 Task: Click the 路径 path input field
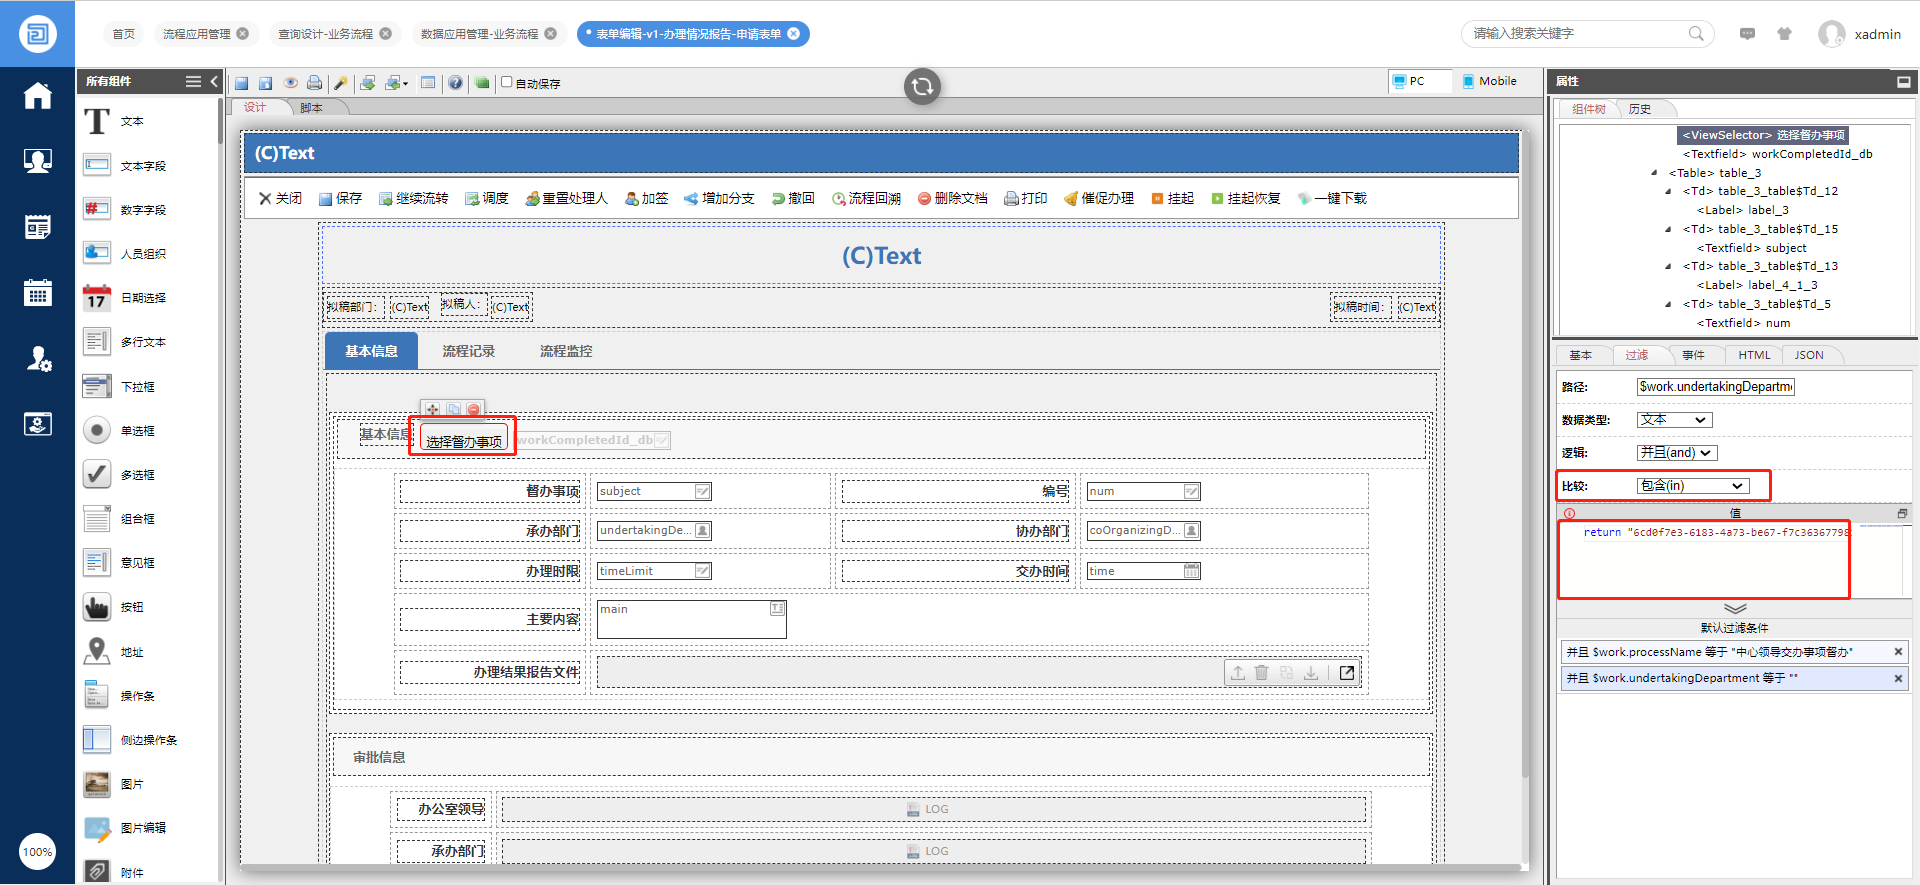tap(1715, 387)
